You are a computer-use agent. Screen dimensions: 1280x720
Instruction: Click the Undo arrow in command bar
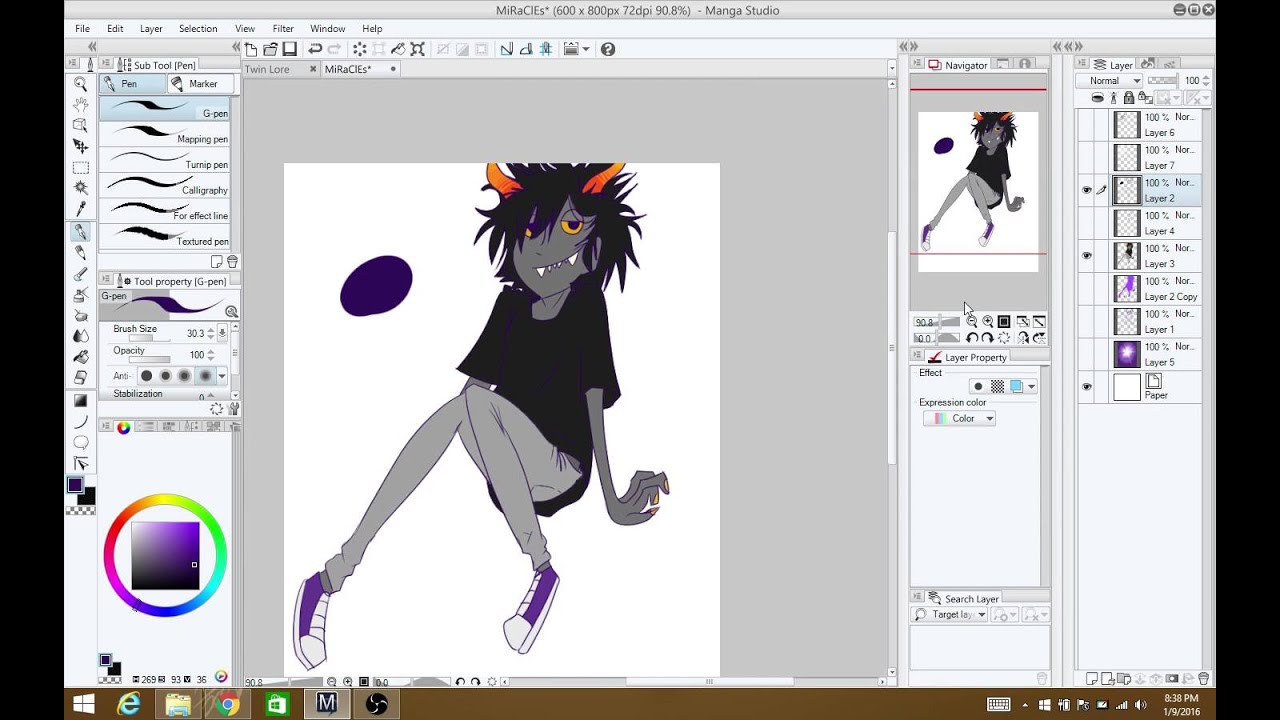point(315,49)
